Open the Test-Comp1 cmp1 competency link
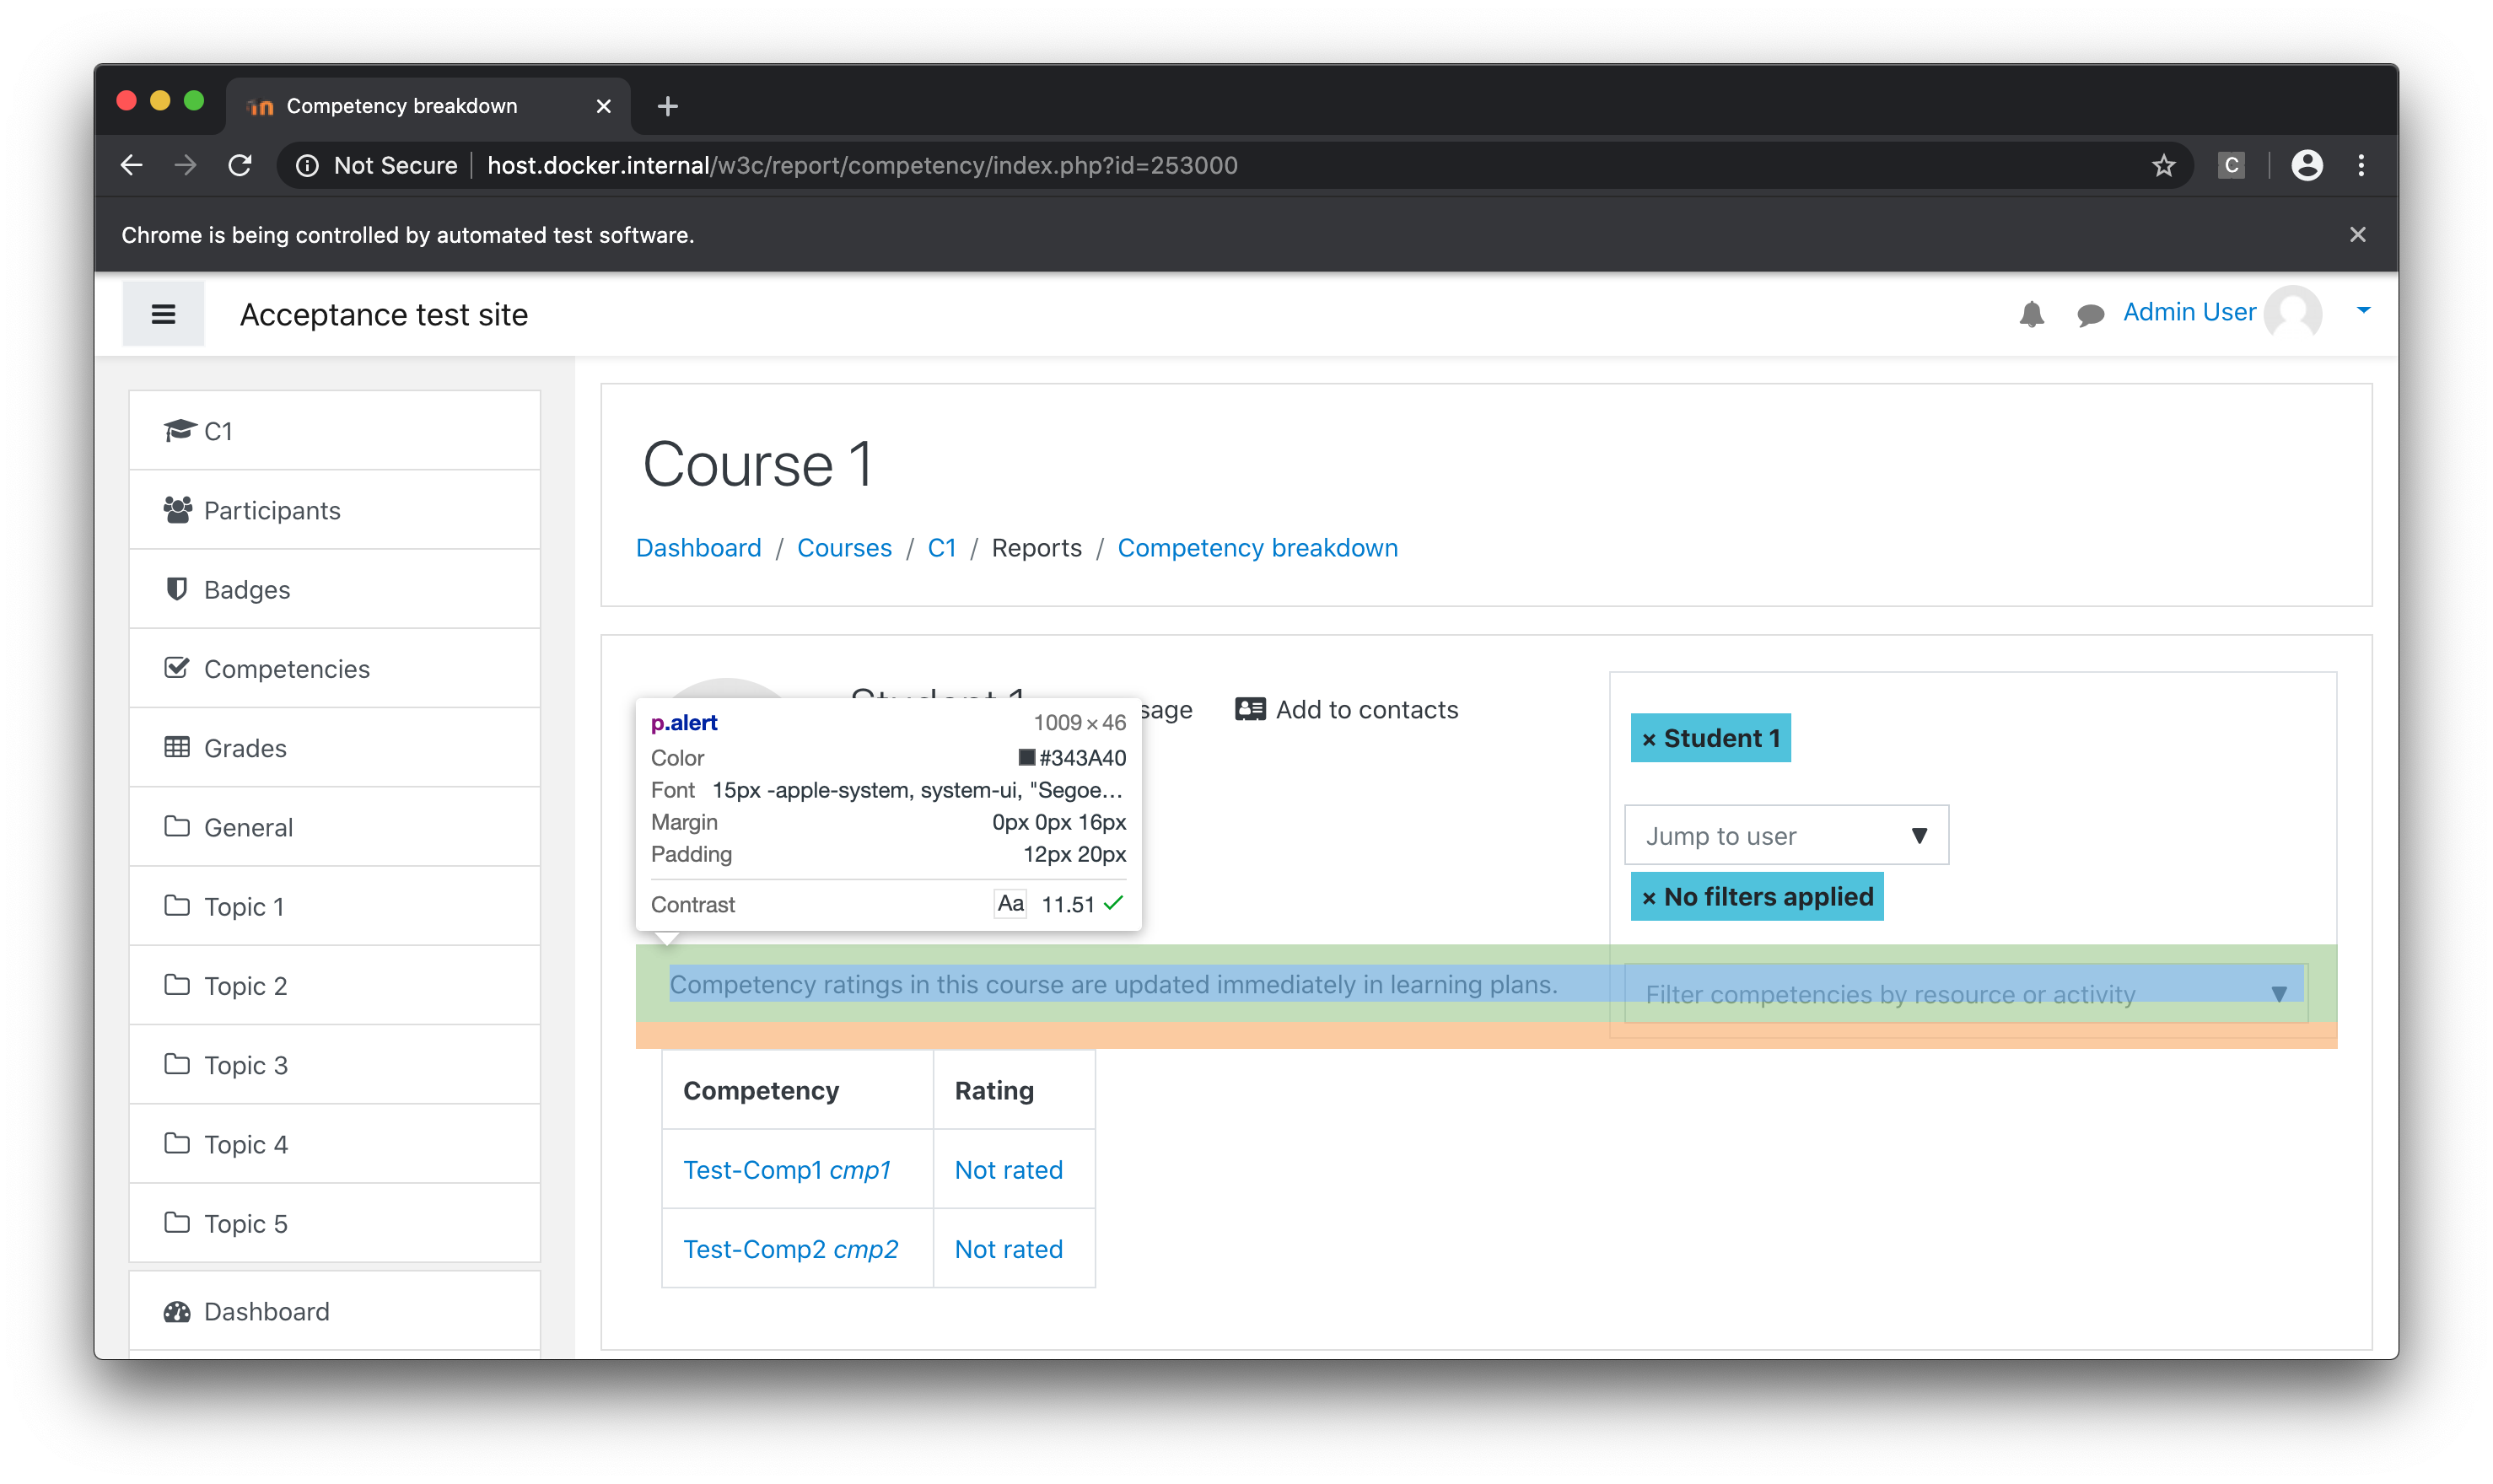 click(x=786, y=1170)
